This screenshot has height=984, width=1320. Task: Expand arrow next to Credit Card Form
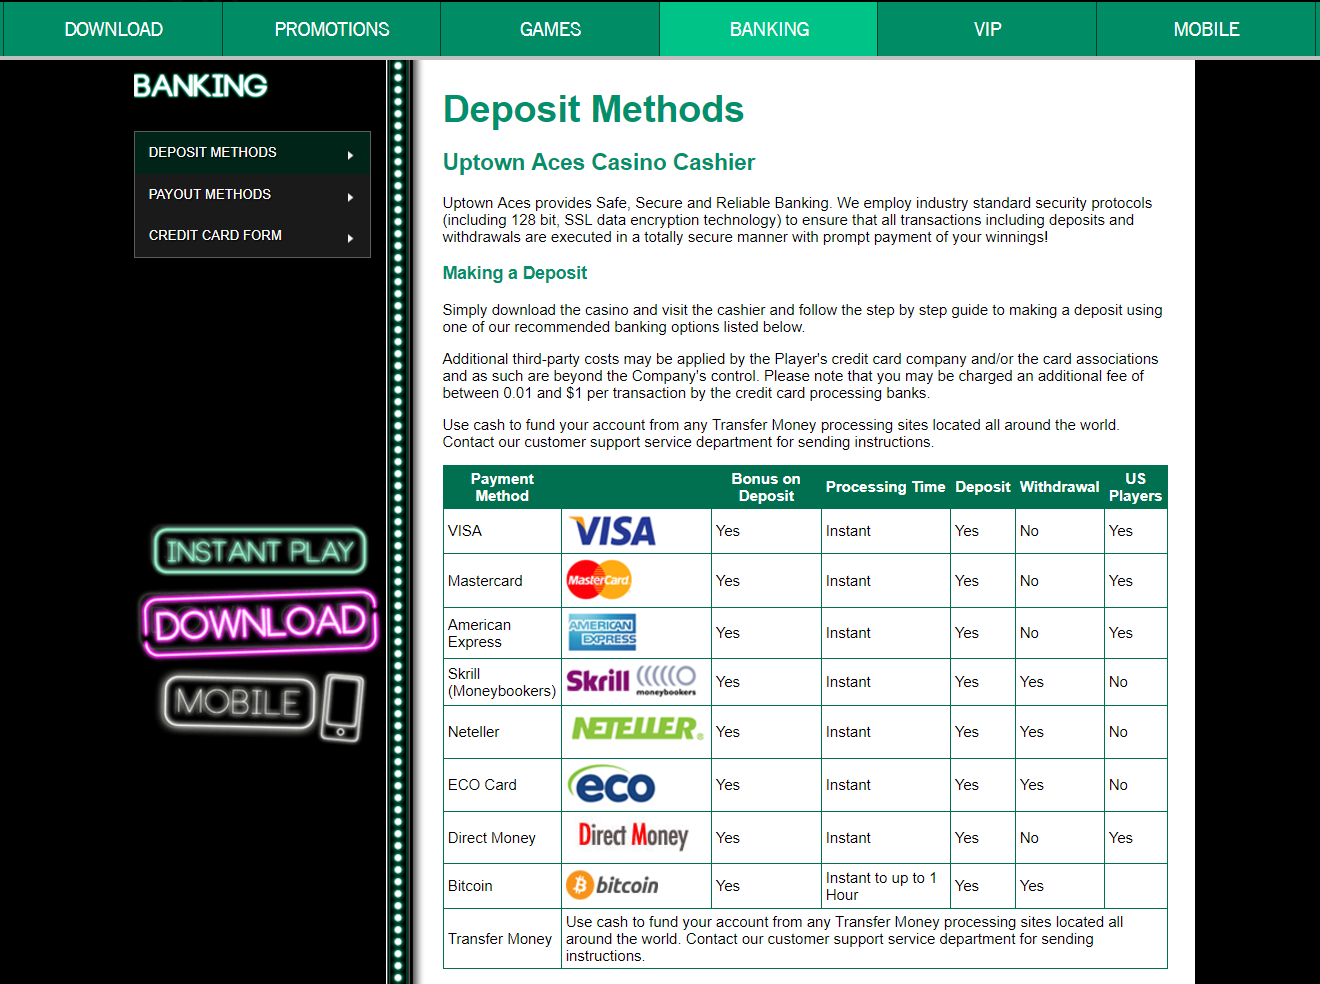point(350,238)
